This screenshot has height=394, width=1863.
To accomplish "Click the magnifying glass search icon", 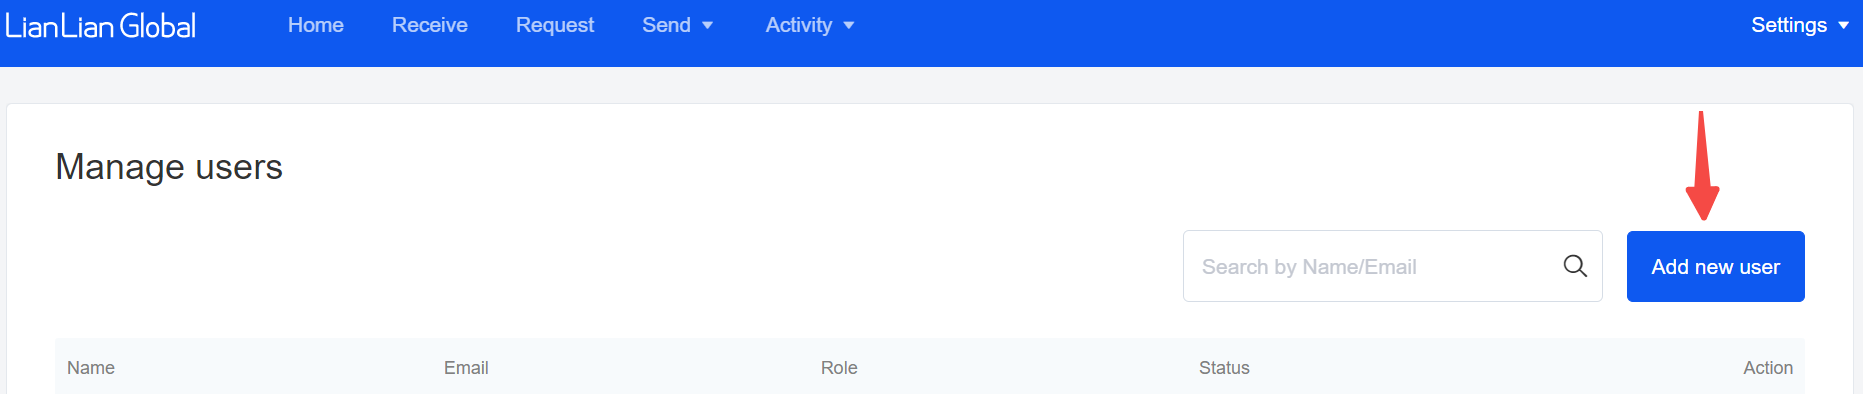I will point(1575,266).
